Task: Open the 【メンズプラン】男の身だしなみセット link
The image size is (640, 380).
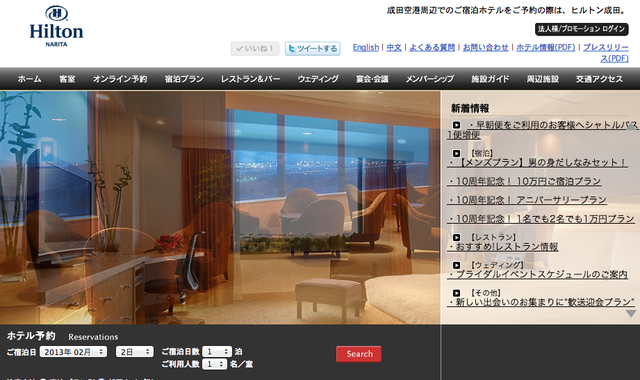Action: pyautogui.click(x=537, y=162)
